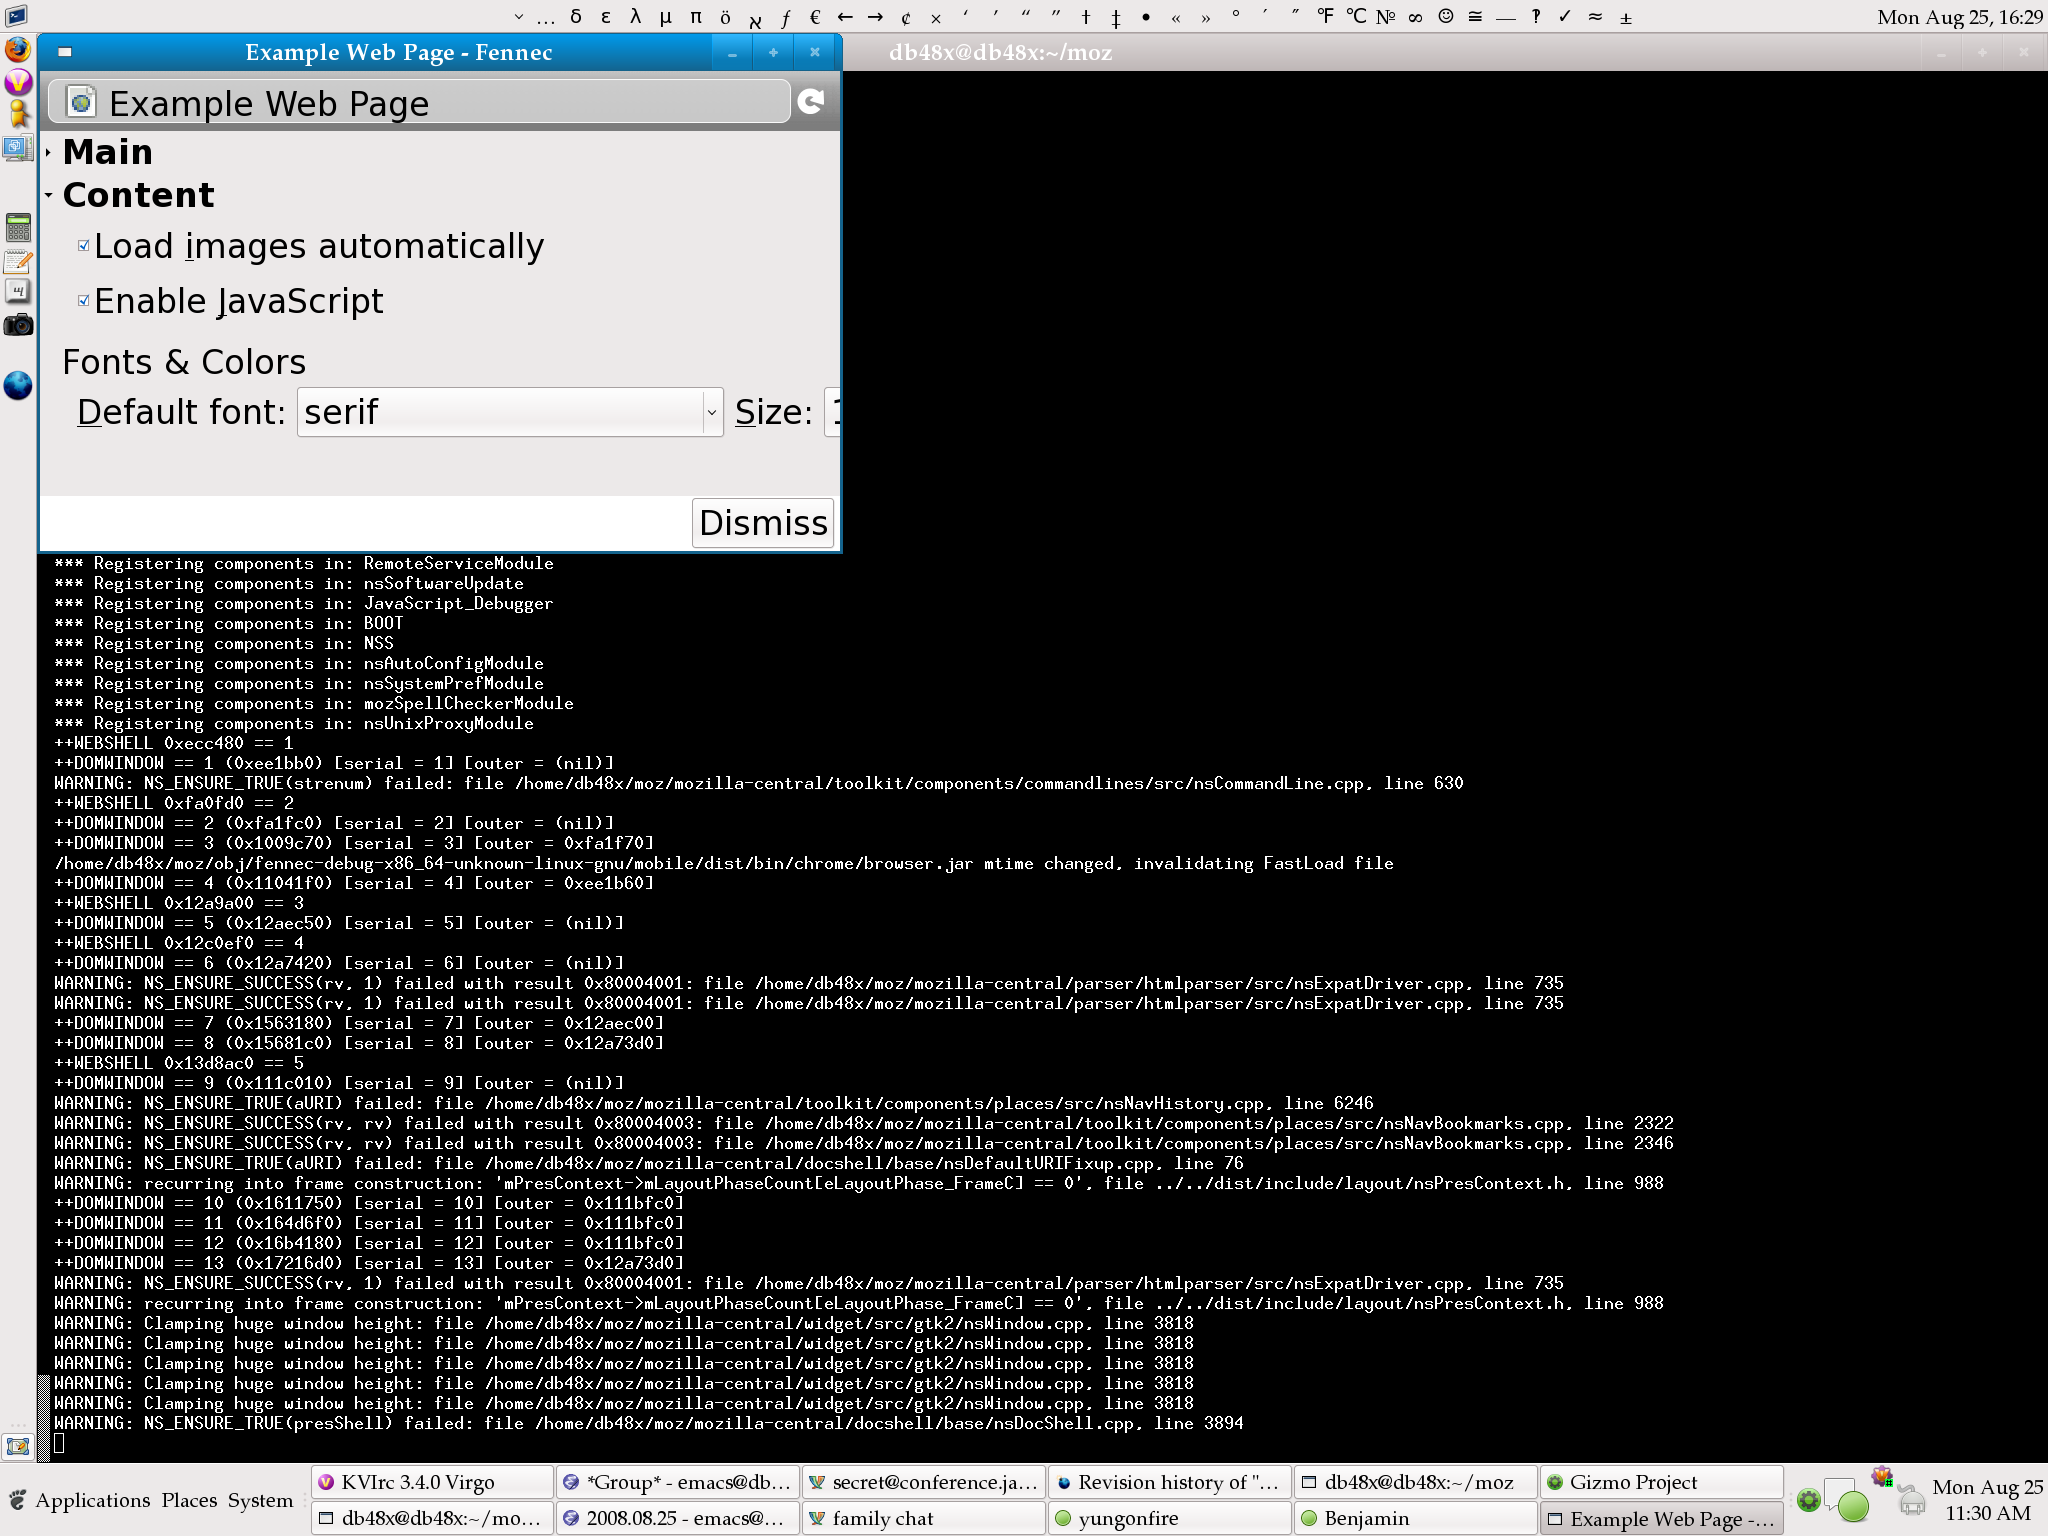Open the Fennec window menu icon
The image size is (2048, 1536).
[64, 52]
